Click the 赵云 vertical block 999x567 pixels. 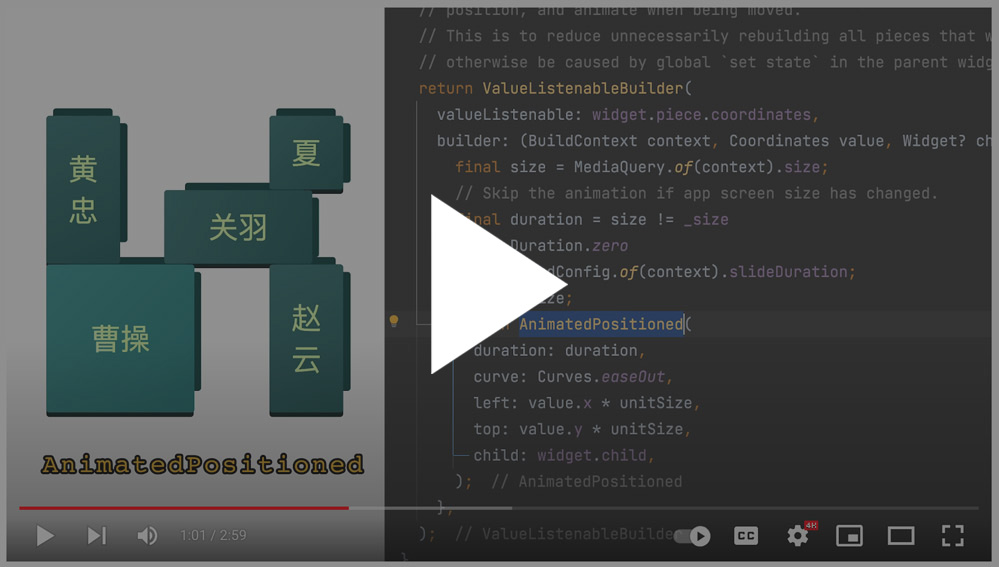click(x=306, y=339)
